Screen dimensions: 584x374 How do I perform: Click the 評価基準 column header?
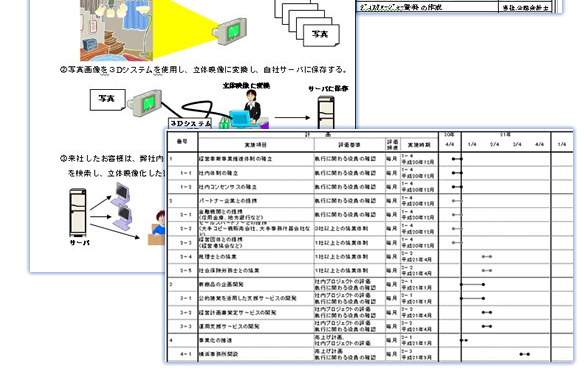pos(349,145)
